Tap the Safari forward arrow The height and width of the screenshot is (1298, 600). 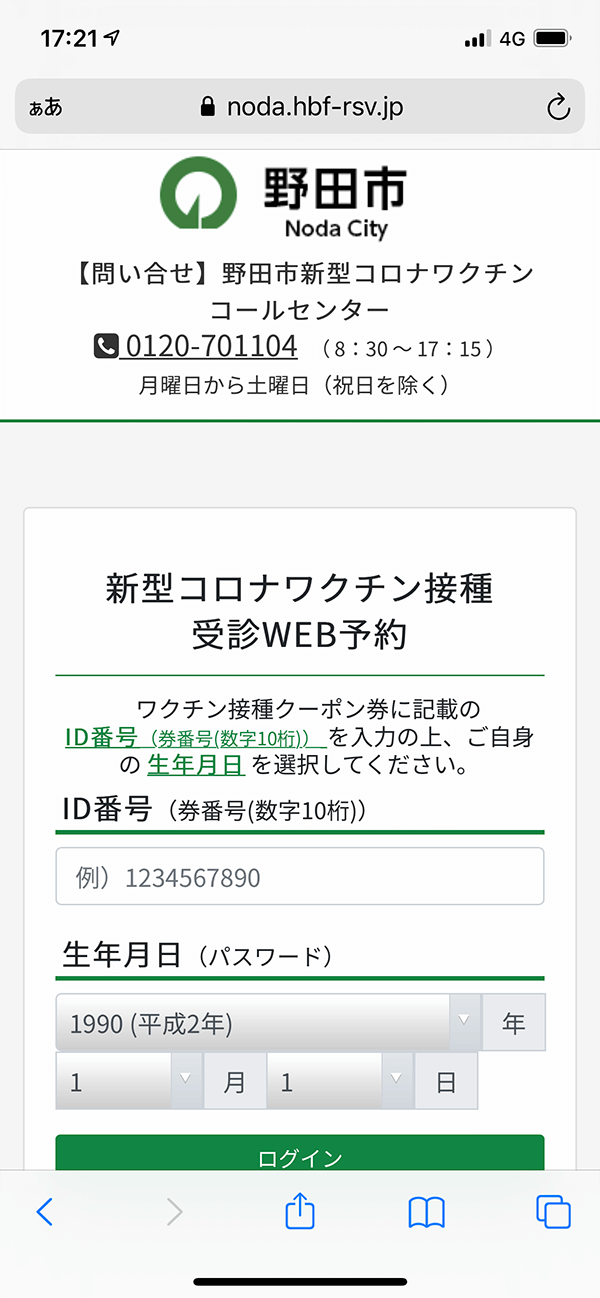tap(174, 1212)
